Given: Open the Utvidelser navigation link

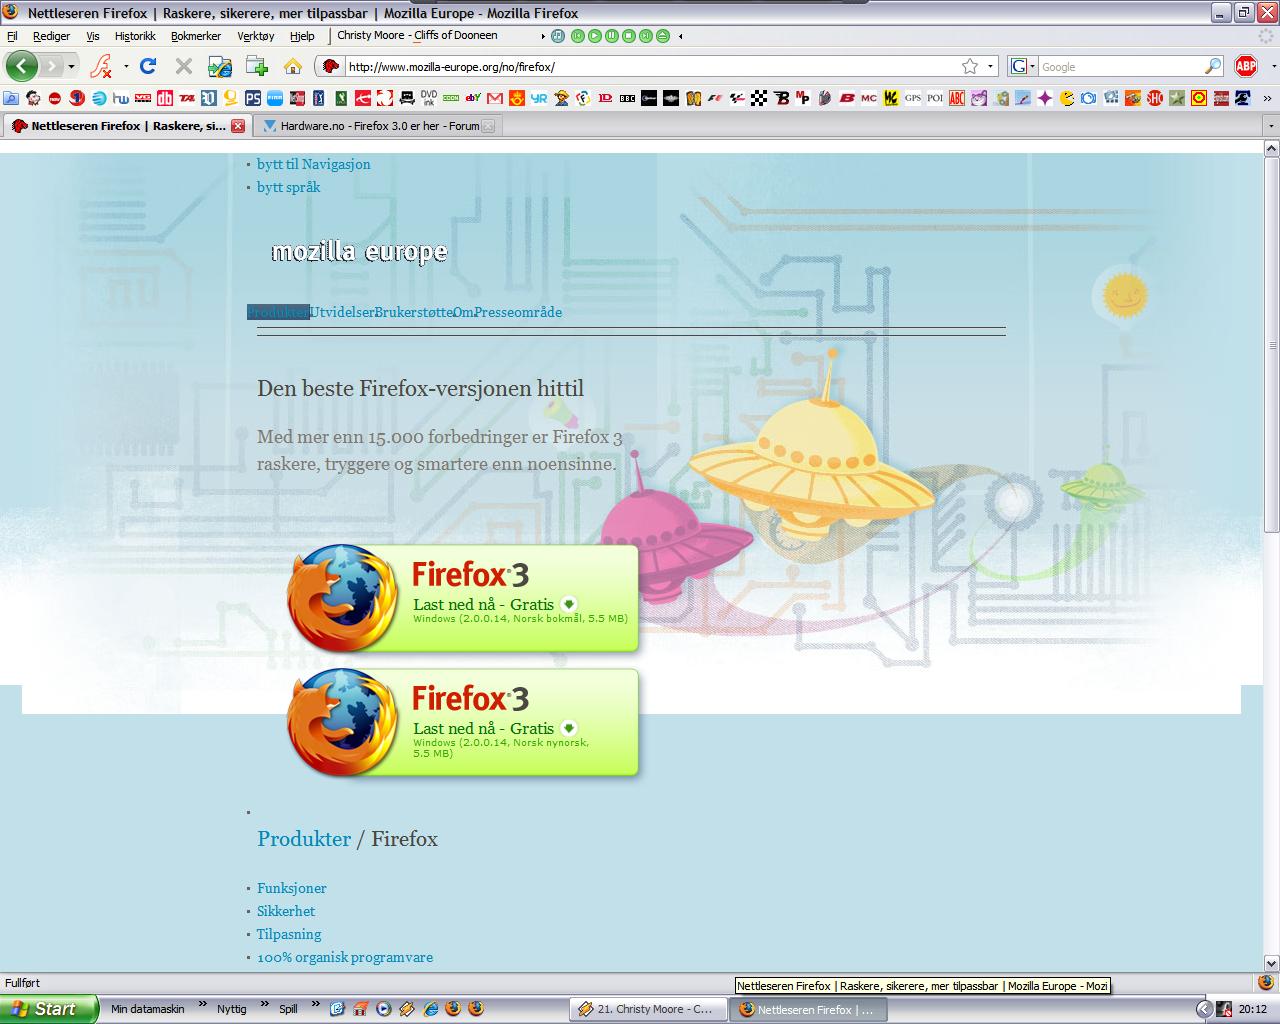Looking at the screenshot, I should pyautogui.click(x=342, y=312).
